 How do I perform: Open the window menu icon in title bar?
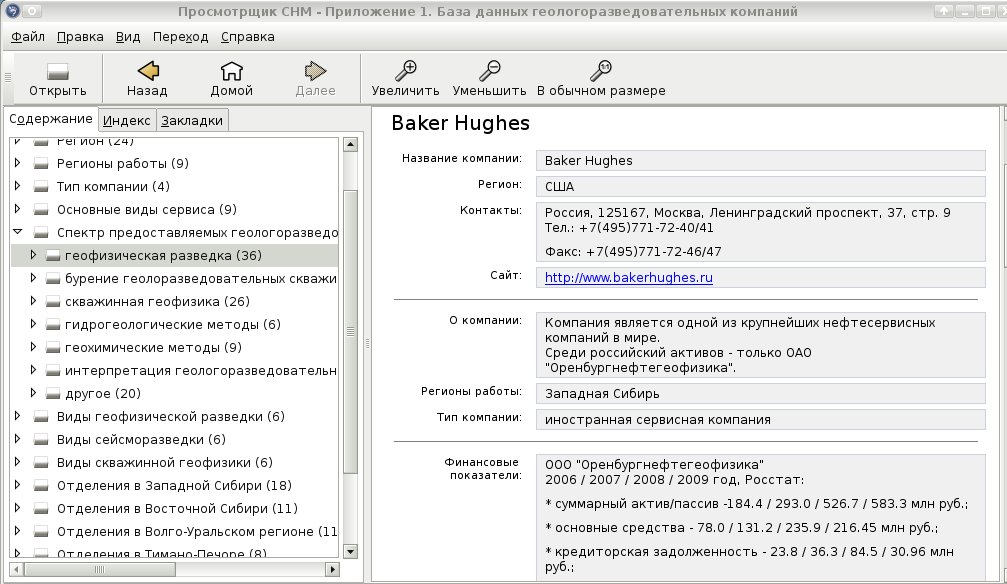[x=12, y=11]
